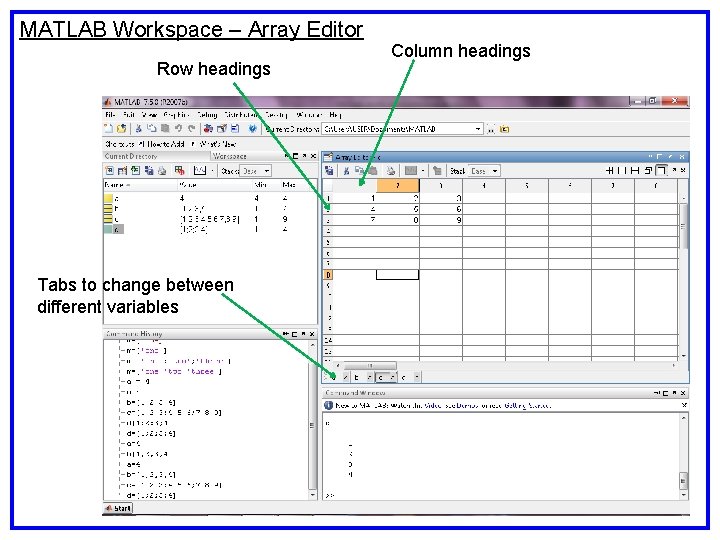The image size is (720, 540).
Task: Click the MATLAB Start button
Action: click(x=118, y=508)
